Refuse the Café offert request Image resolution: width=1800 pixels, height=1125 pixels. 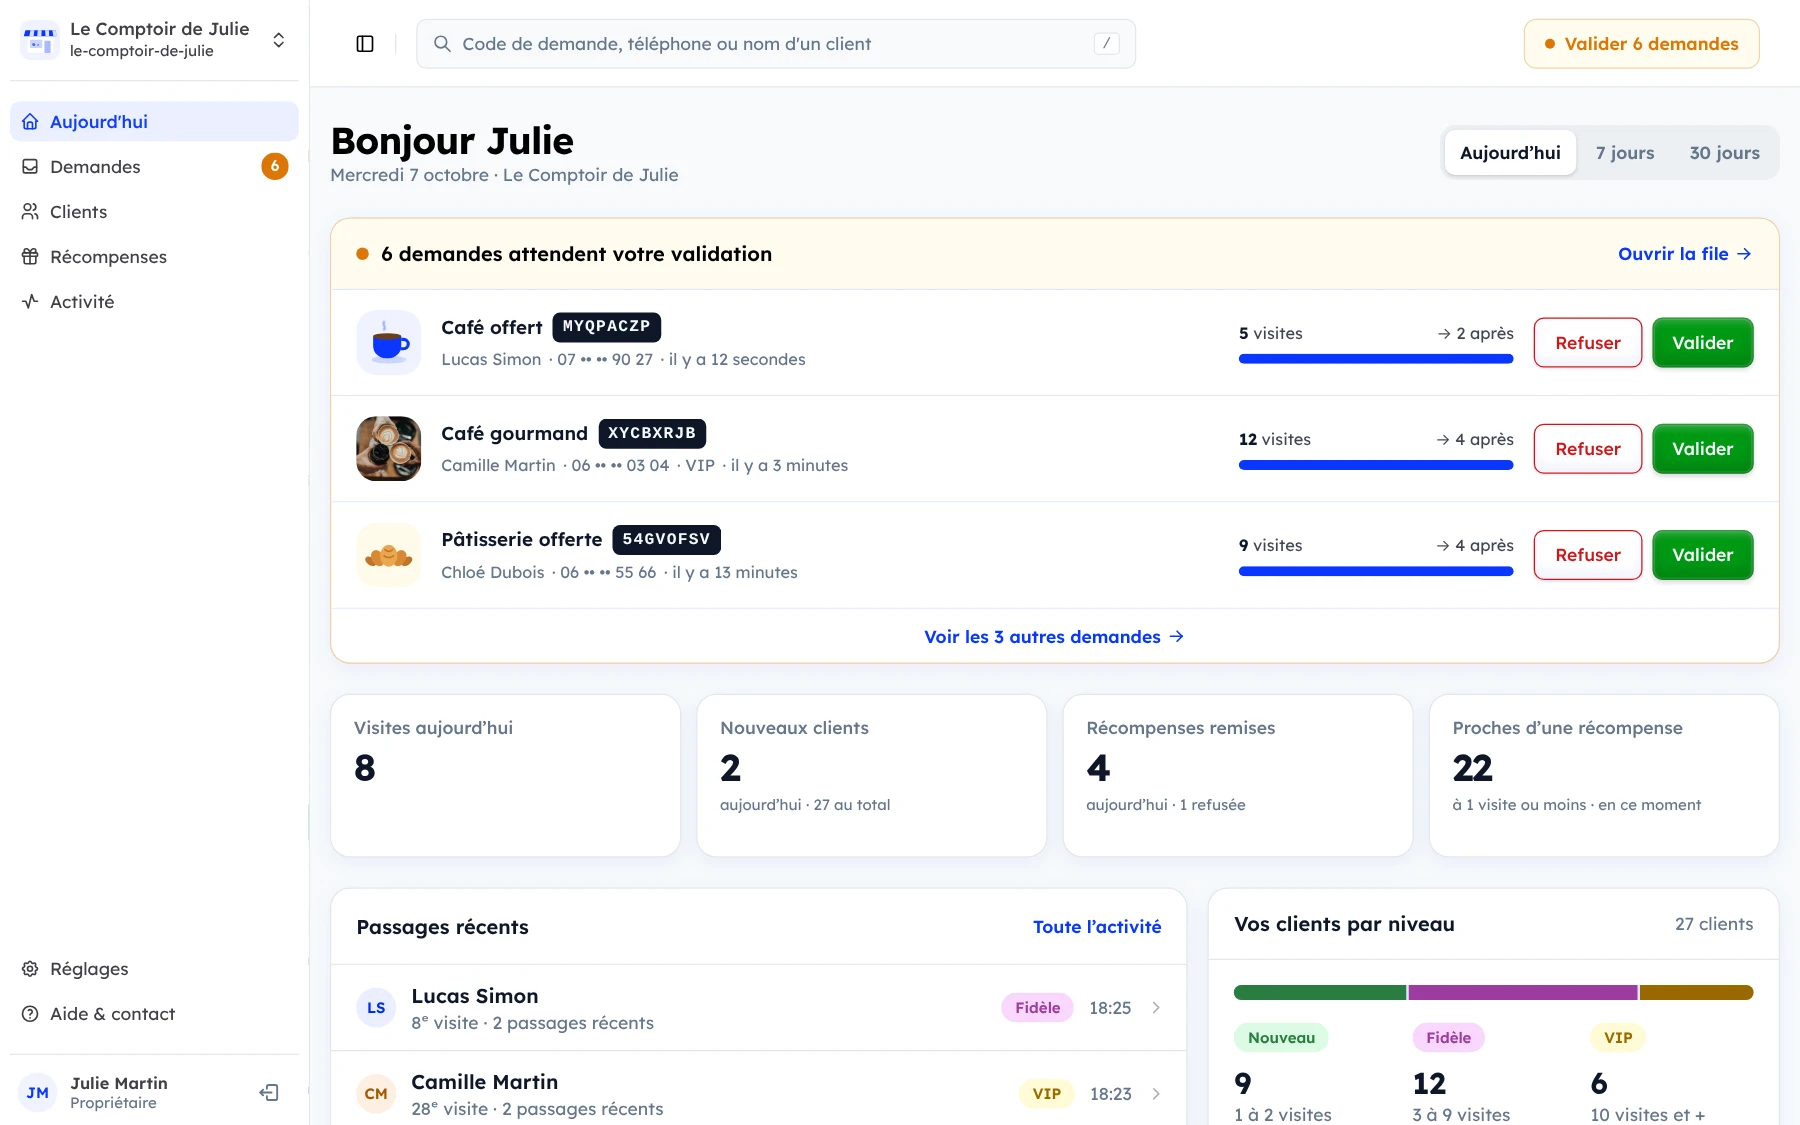[x=1588, y=343]
